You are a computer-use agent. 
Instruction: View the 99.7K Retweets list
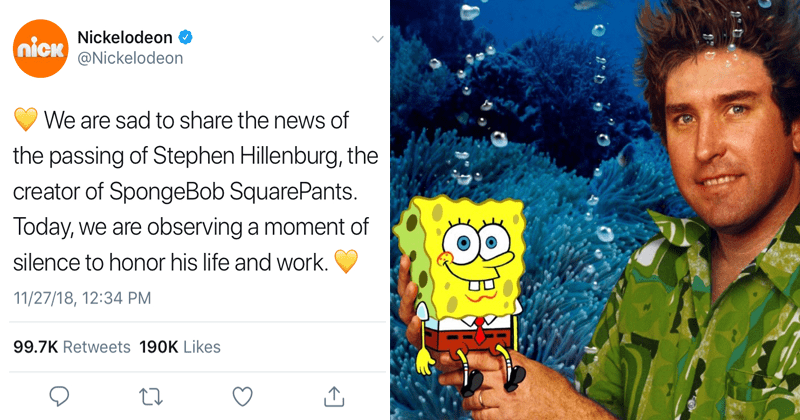(x=72, y=347)
